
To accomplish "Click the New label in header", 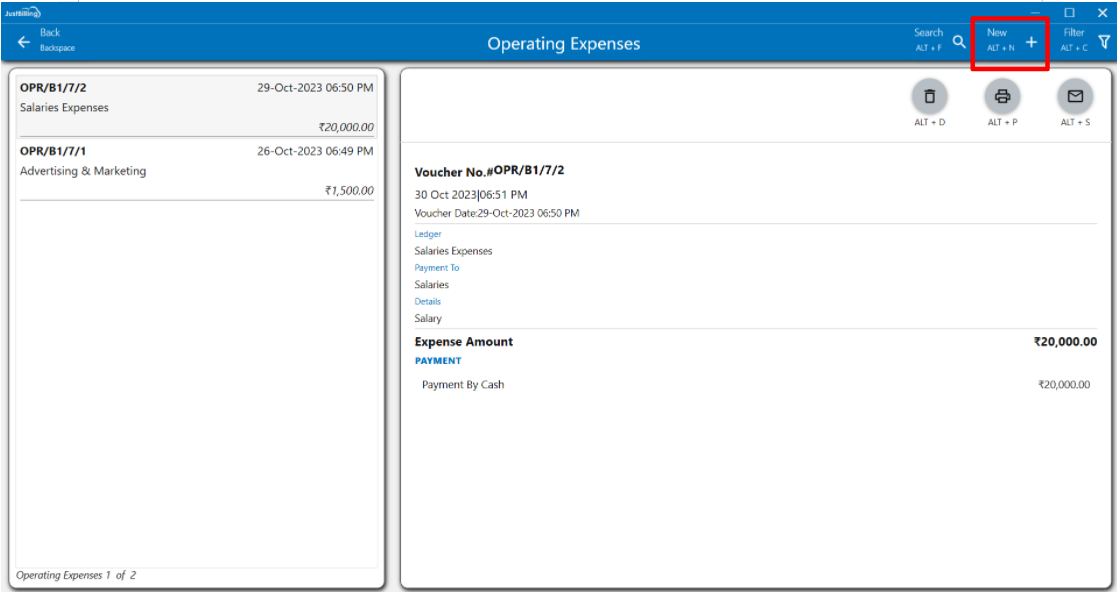I will click(997, 33).
